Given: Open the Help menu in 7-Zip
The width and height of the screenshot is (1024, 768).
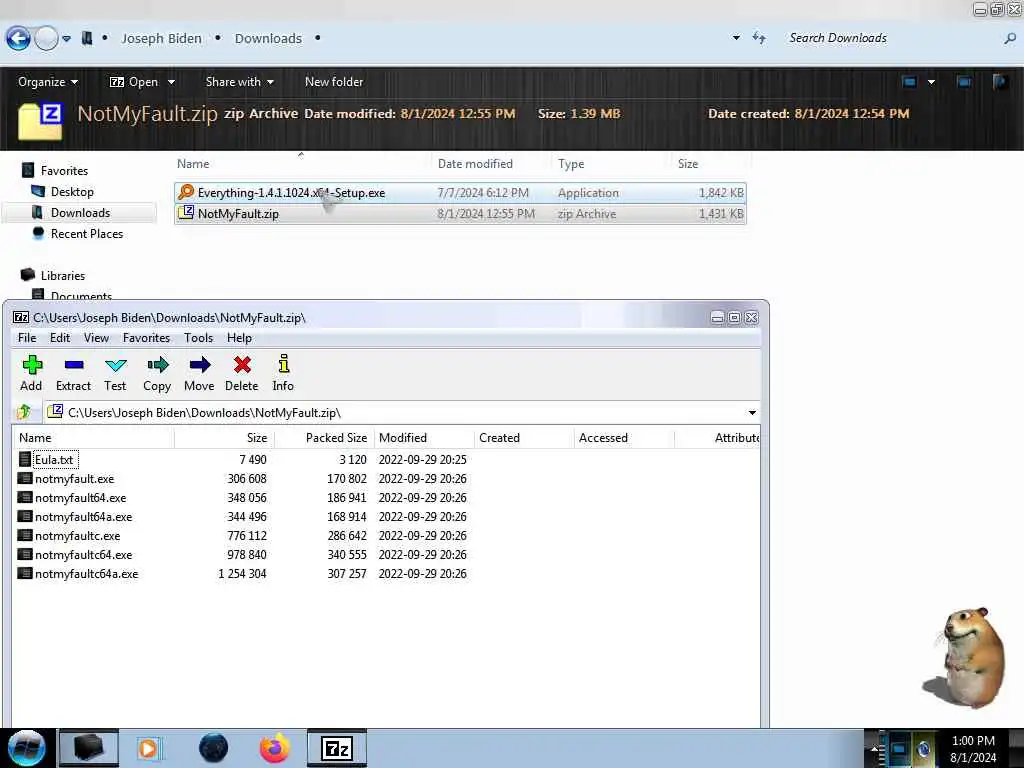Looking at the screenshot, I should click(x=239, y=338).
